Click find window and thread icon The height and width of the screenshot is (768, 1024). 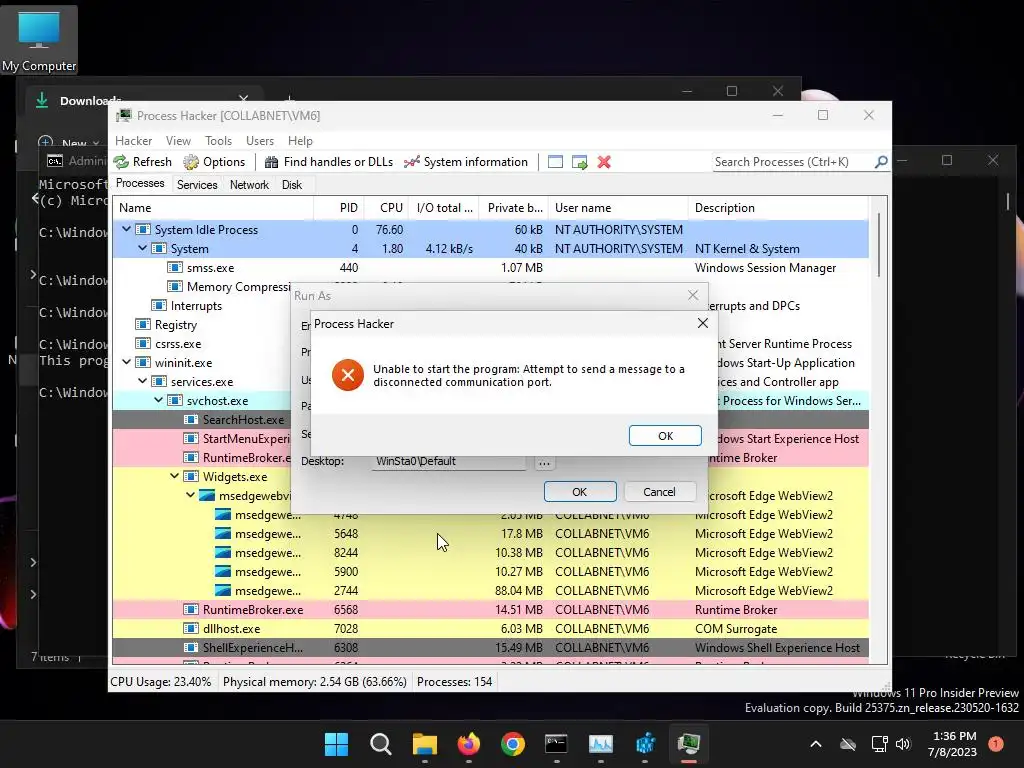pyautogui.click(x=579, y=162)
